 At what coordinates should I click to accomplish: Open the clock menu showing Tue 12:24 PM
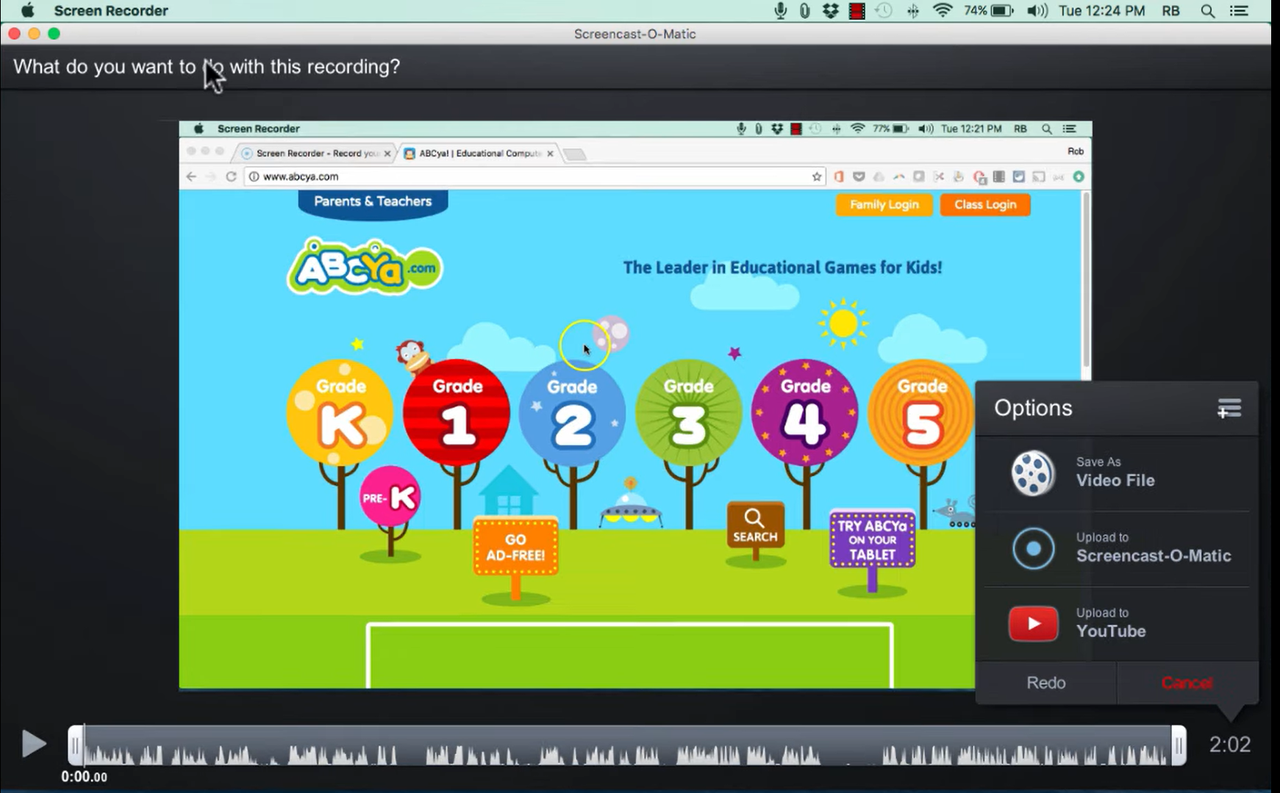point(1101,11)
